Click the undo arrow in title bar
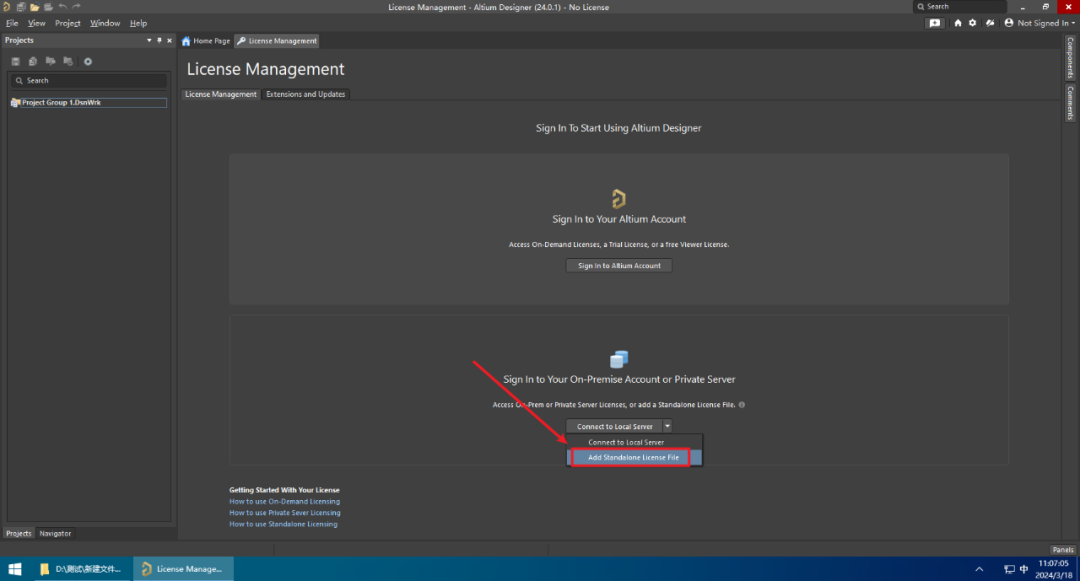The width and height of the screenshot is (1080, 581). point(62,7)
